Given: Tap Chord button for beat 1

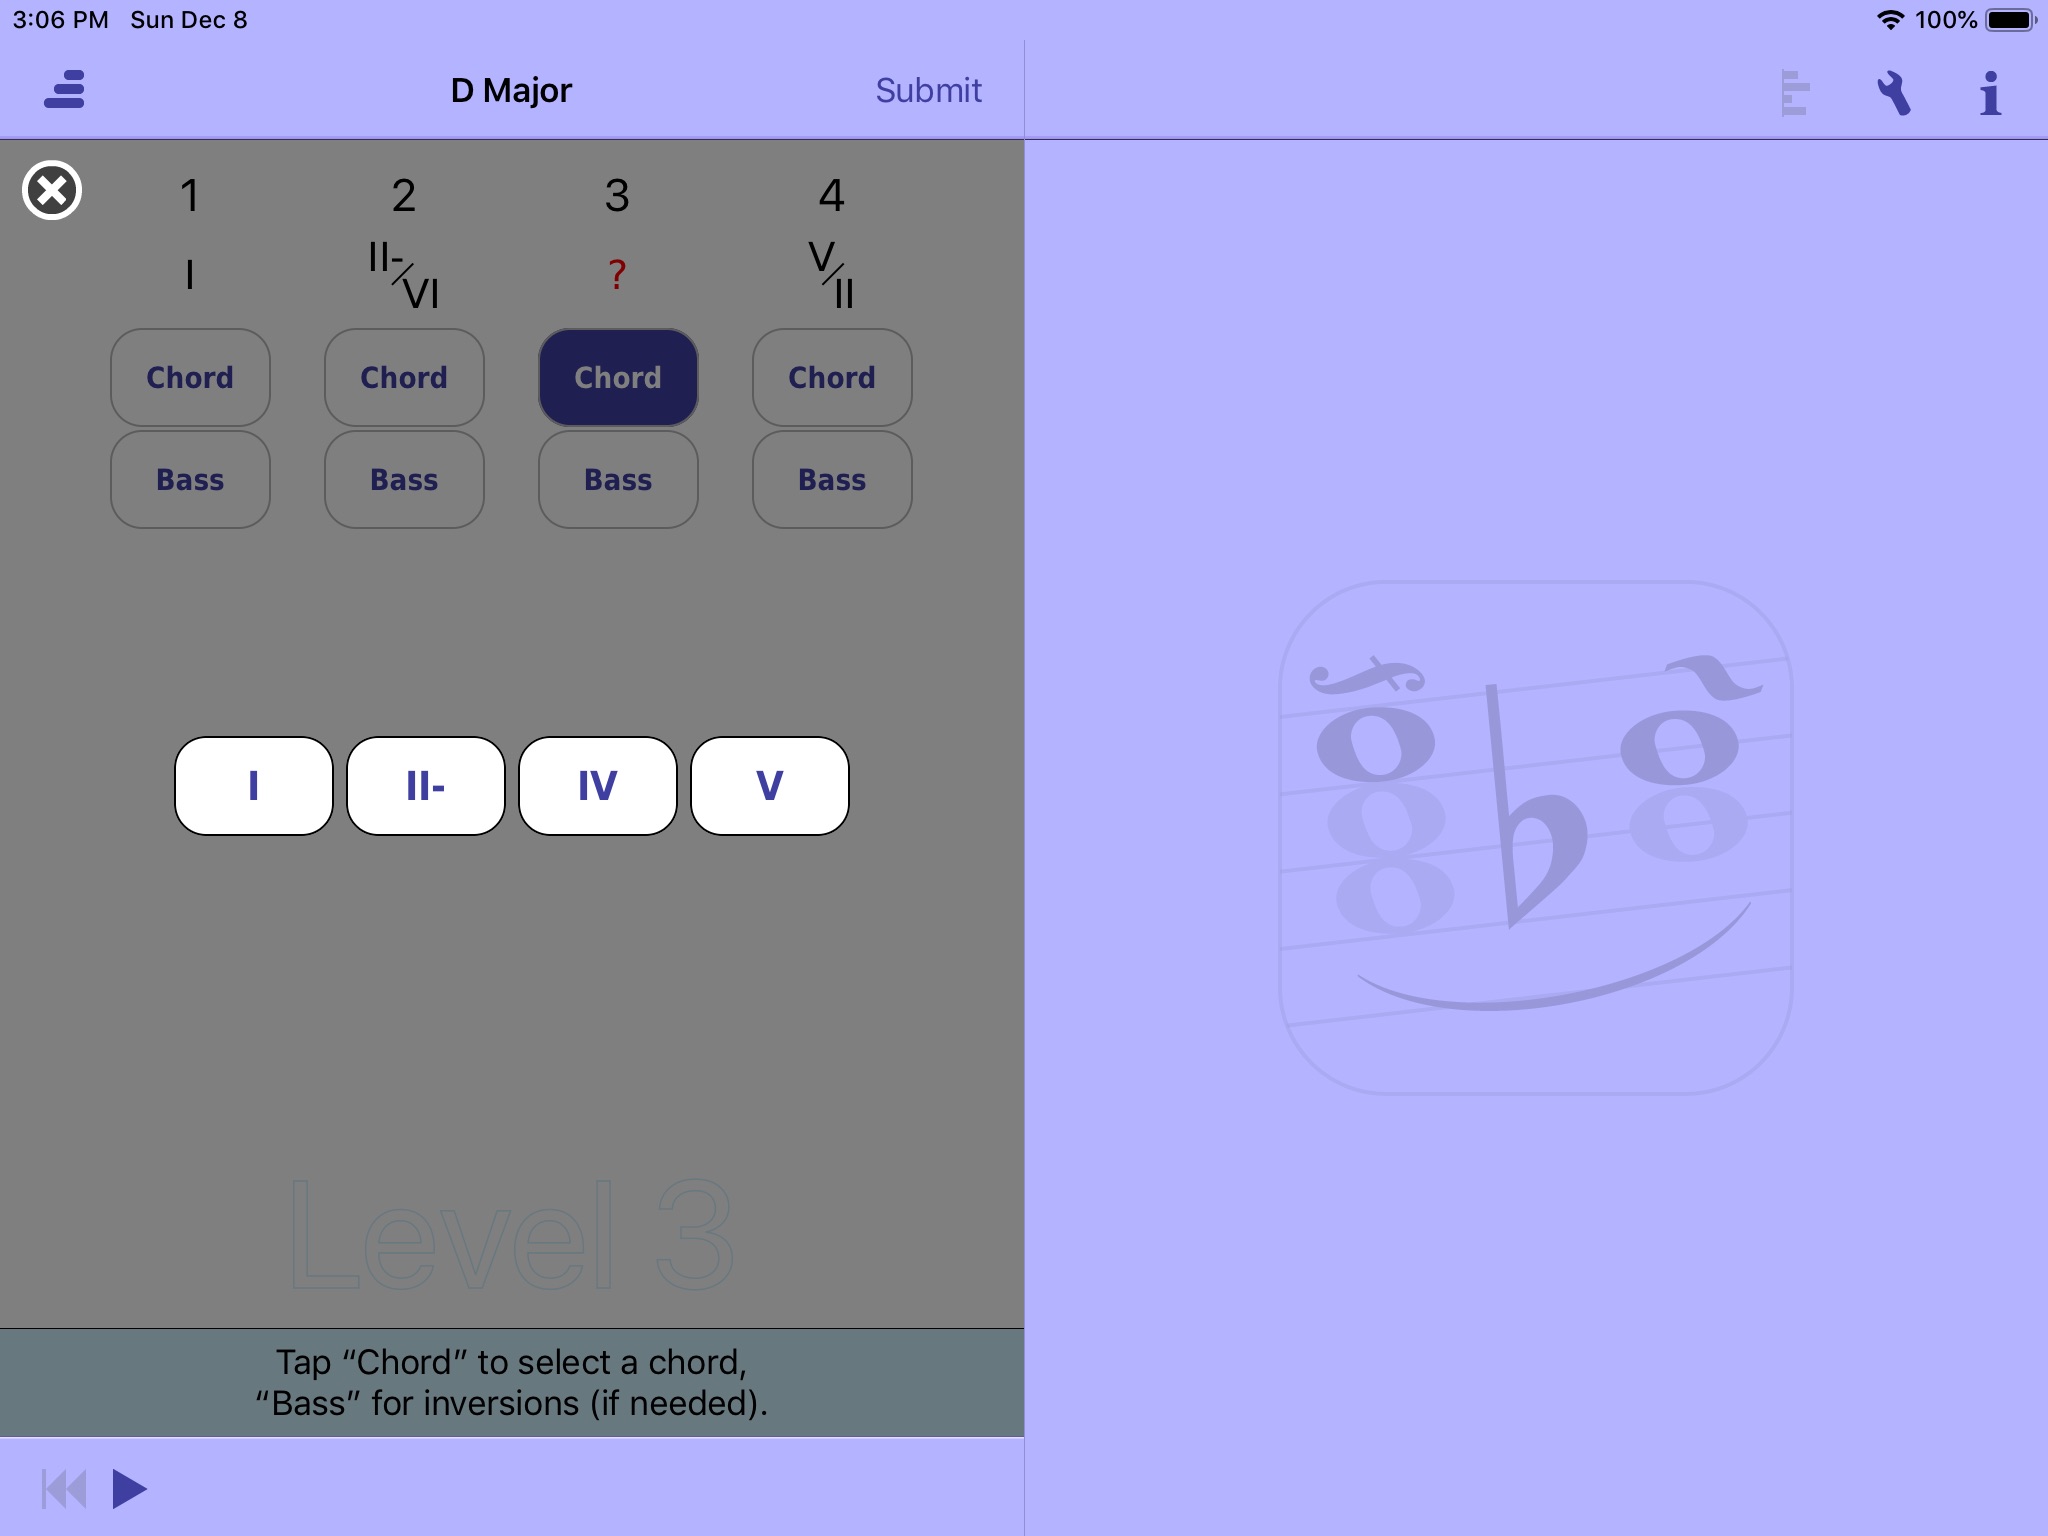Looking at the screenshot, I should point(190,376).
